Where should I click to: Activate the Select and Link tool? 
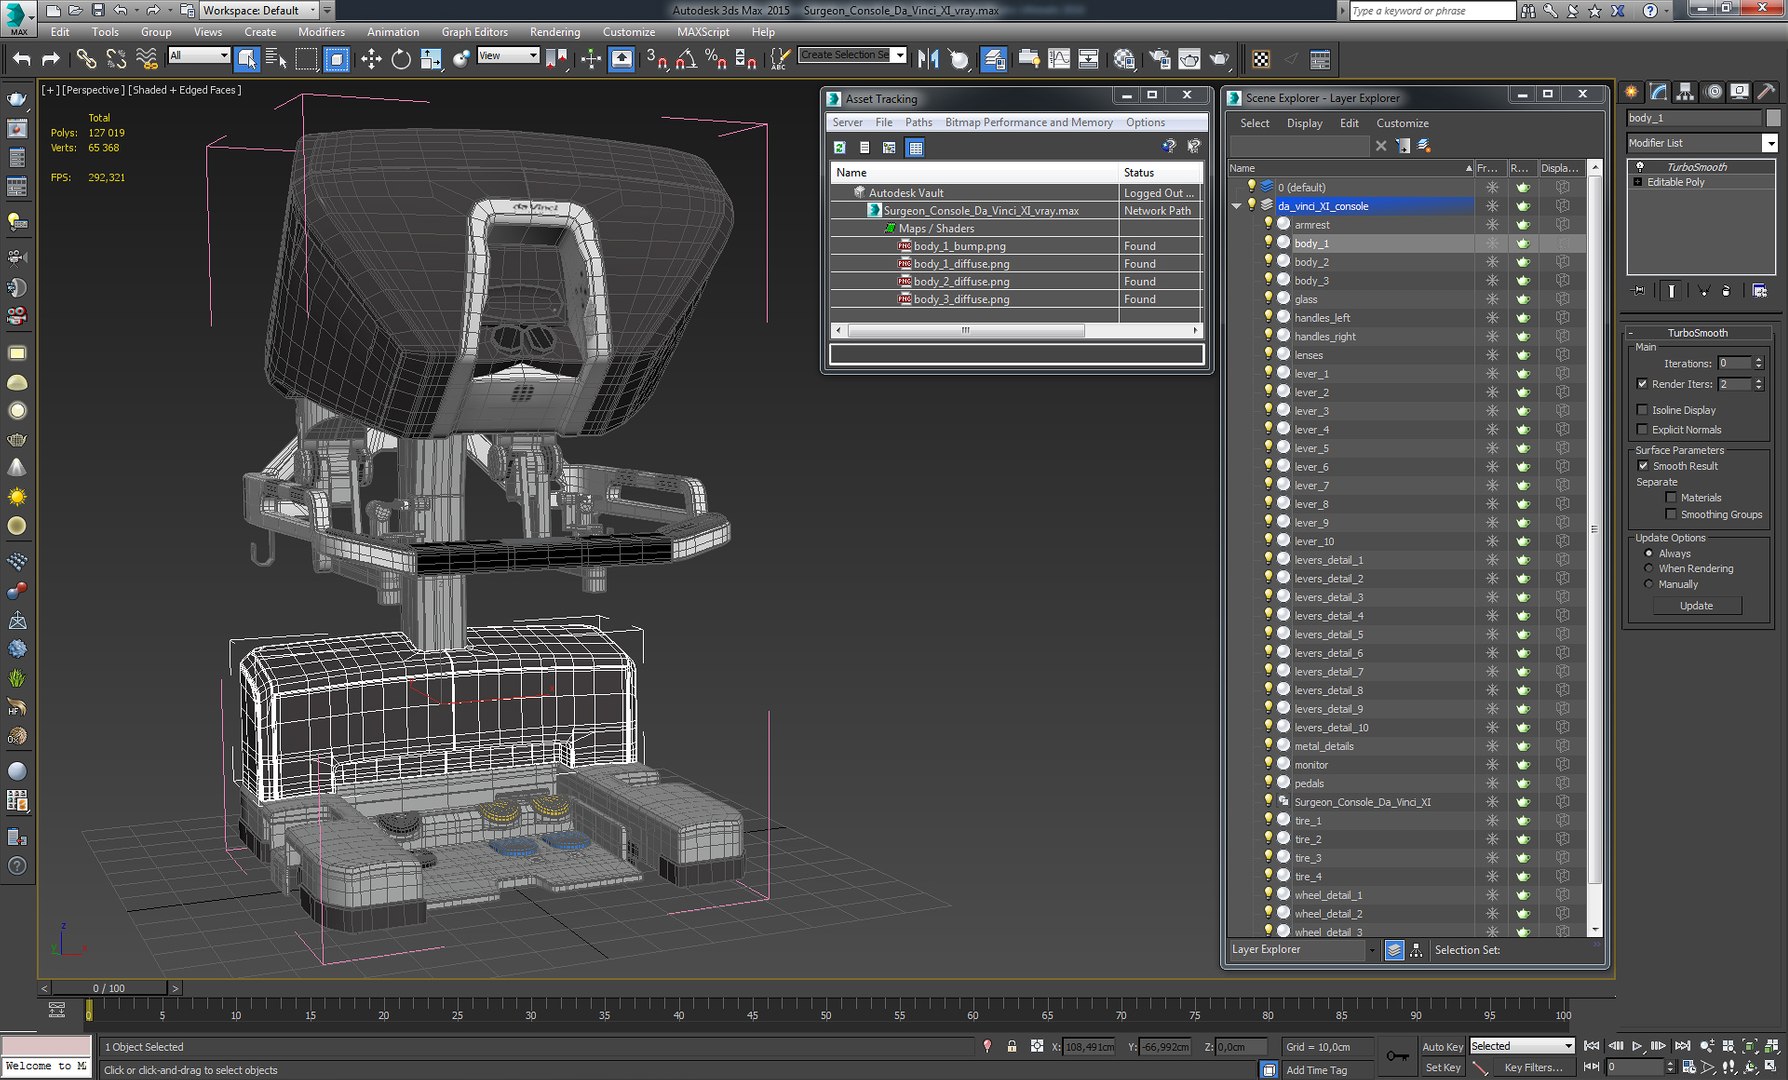click(86, 59)
